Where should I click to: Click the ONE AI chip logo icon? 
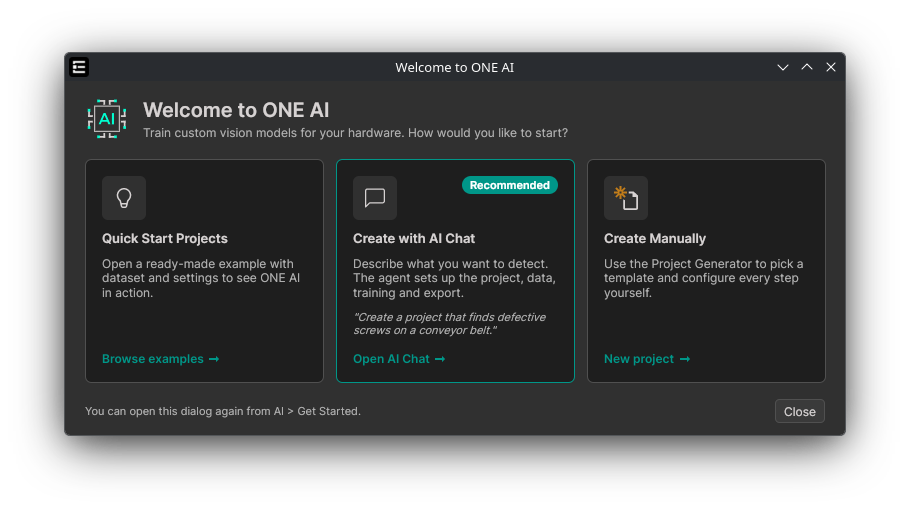(x=107, y=119)
